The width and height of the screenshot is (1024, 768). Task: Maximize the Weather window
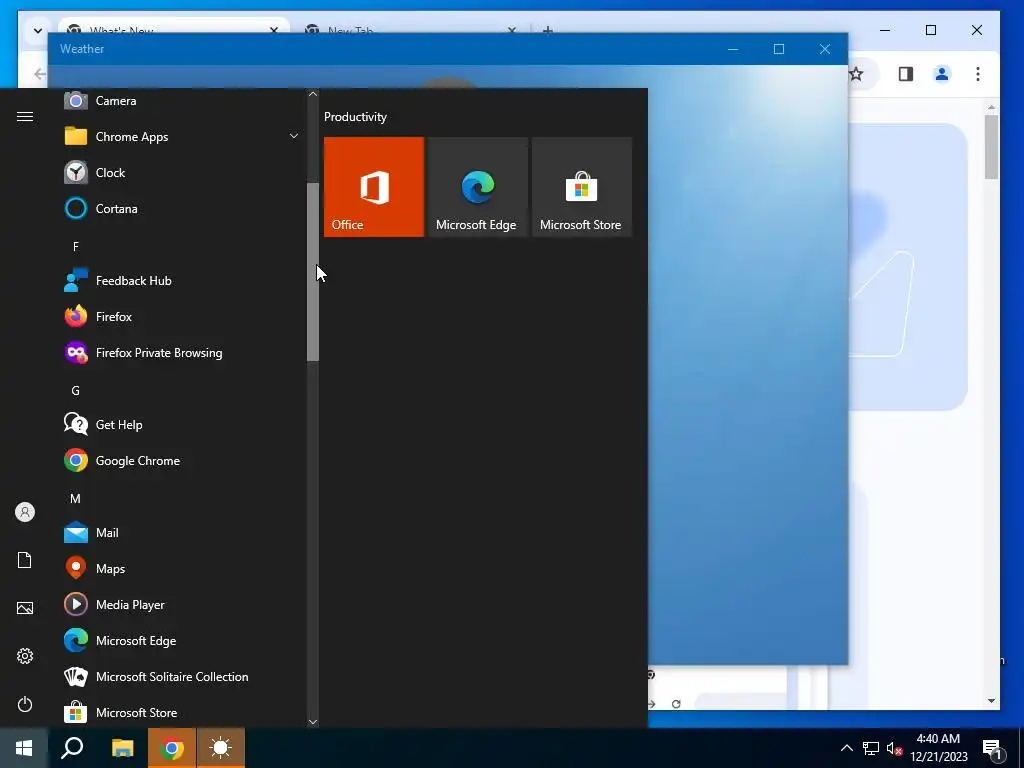pos(778,49)
